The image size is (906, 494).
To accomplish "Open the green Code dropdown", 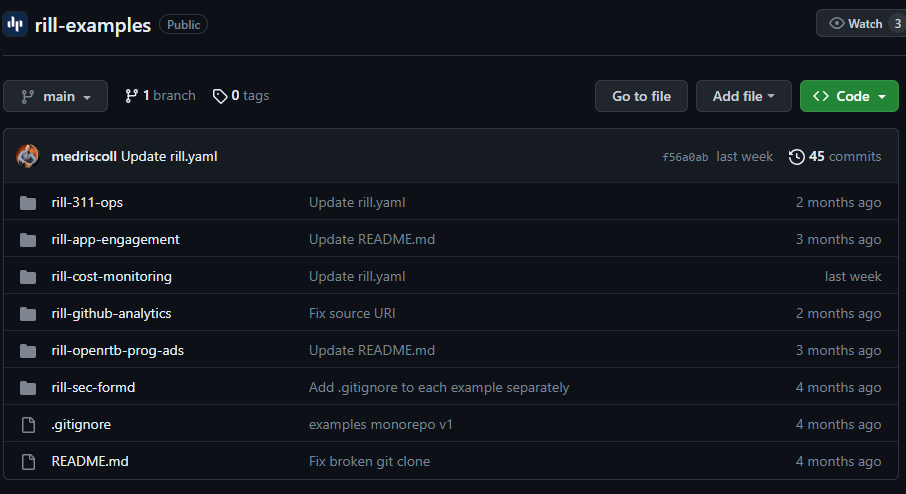I will 849,96.
